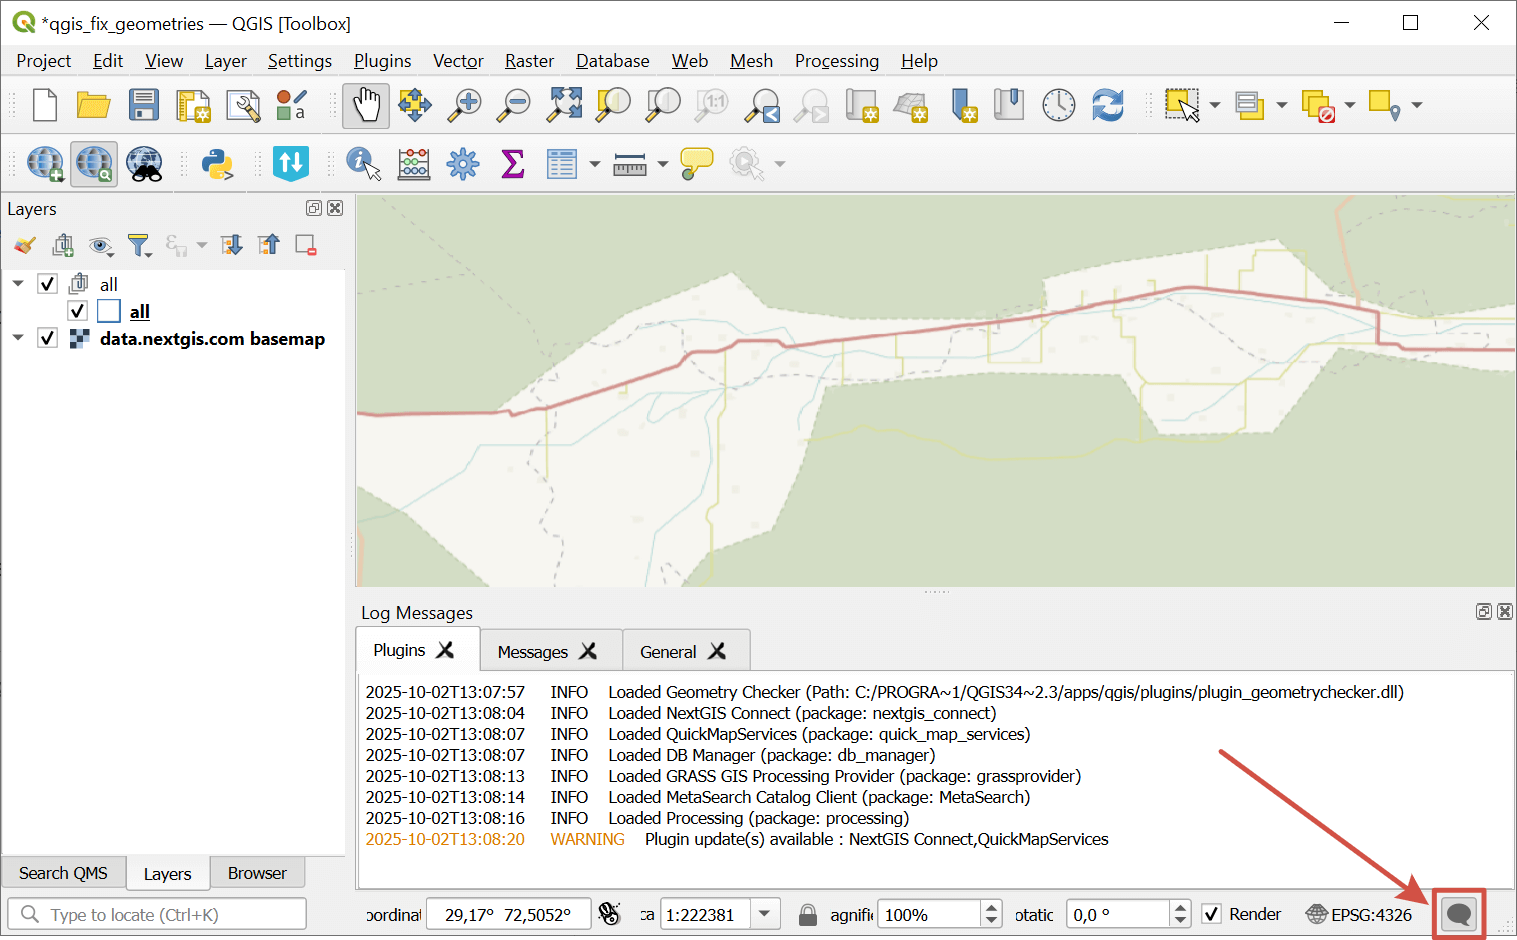Open the log messages speech bubble icon

[x=1459, y=914]
